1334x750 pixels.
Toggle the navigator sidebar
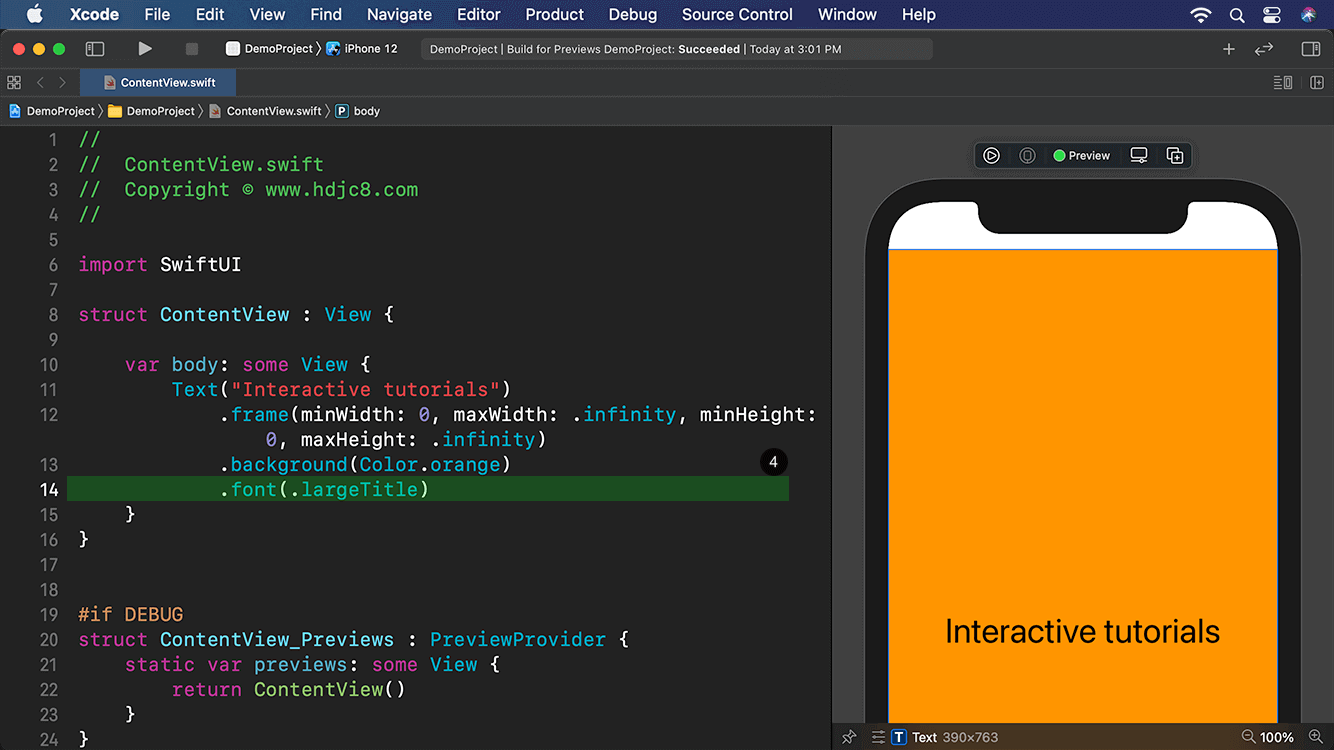(x=95, y=49)
